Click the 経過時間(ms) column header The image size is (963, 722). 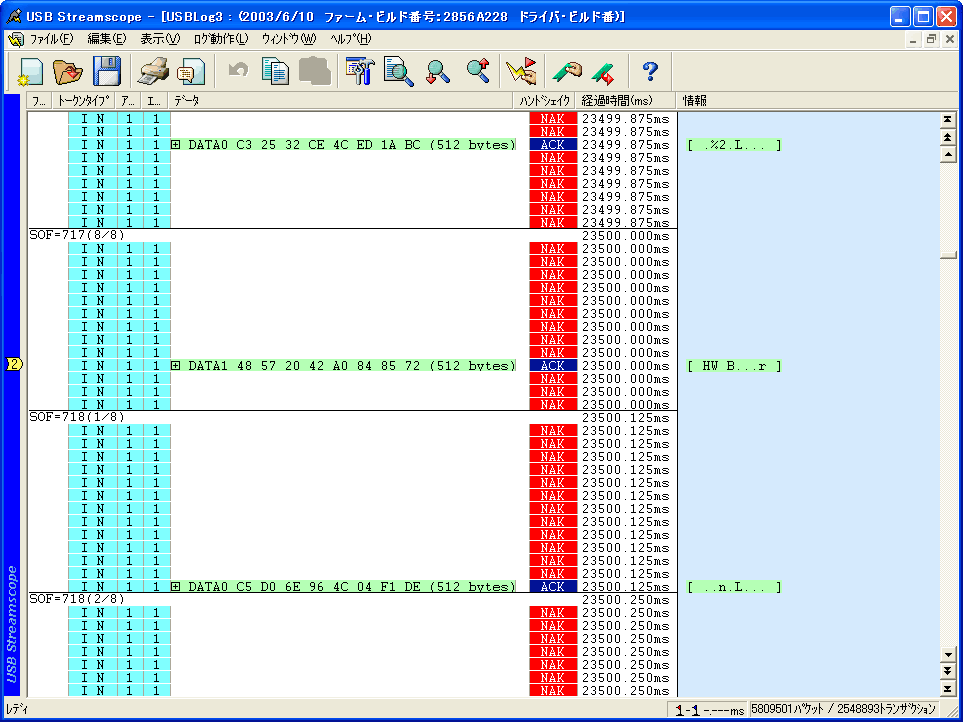(626, 101)
